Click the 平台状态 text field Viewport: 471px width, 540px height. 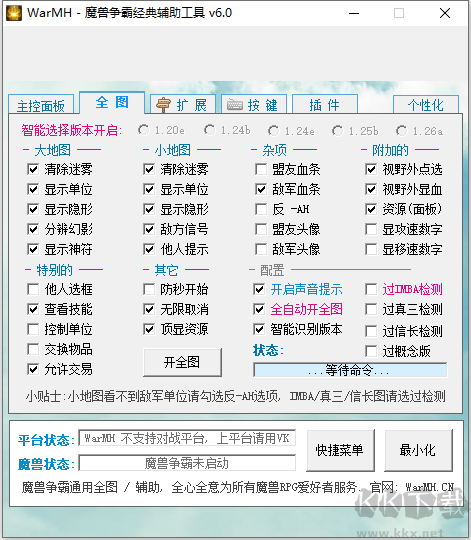coord(187,438)
